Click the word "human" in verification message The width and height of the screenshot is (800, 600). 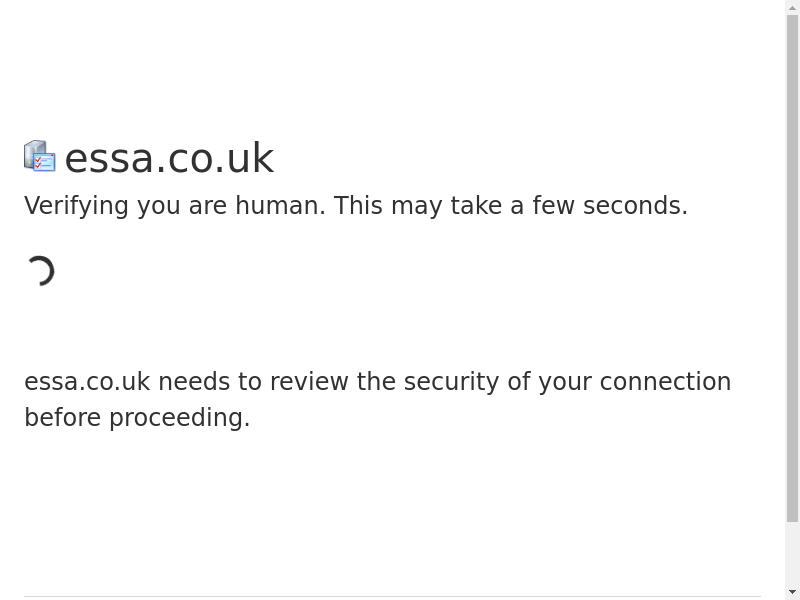[279, 206]
